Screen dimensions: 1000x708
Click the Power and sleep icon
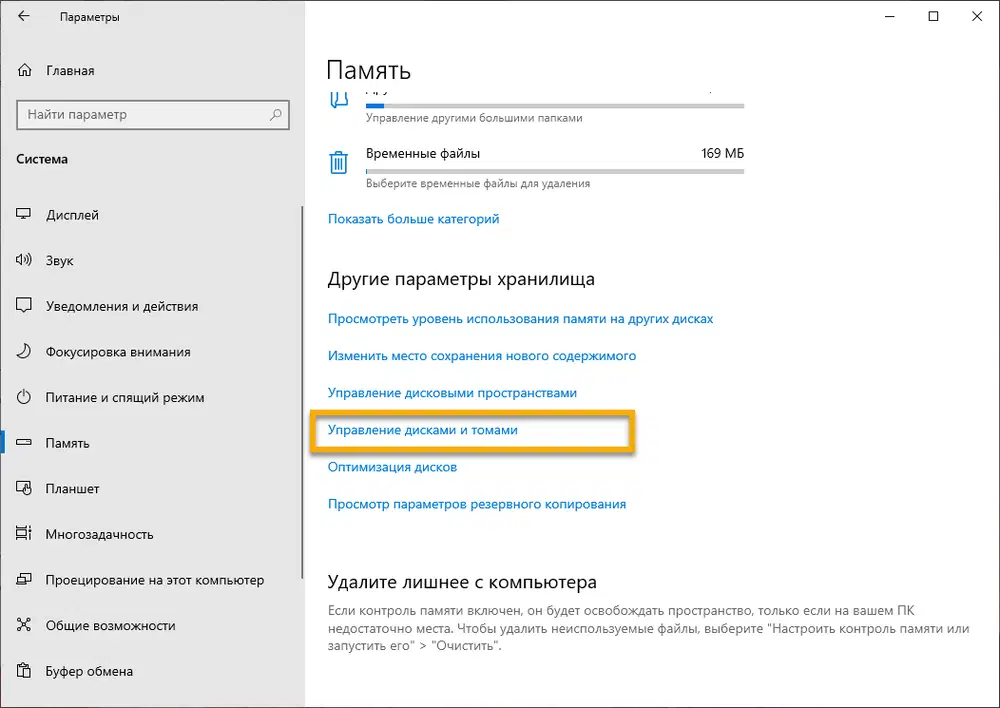tap(25, 398)
